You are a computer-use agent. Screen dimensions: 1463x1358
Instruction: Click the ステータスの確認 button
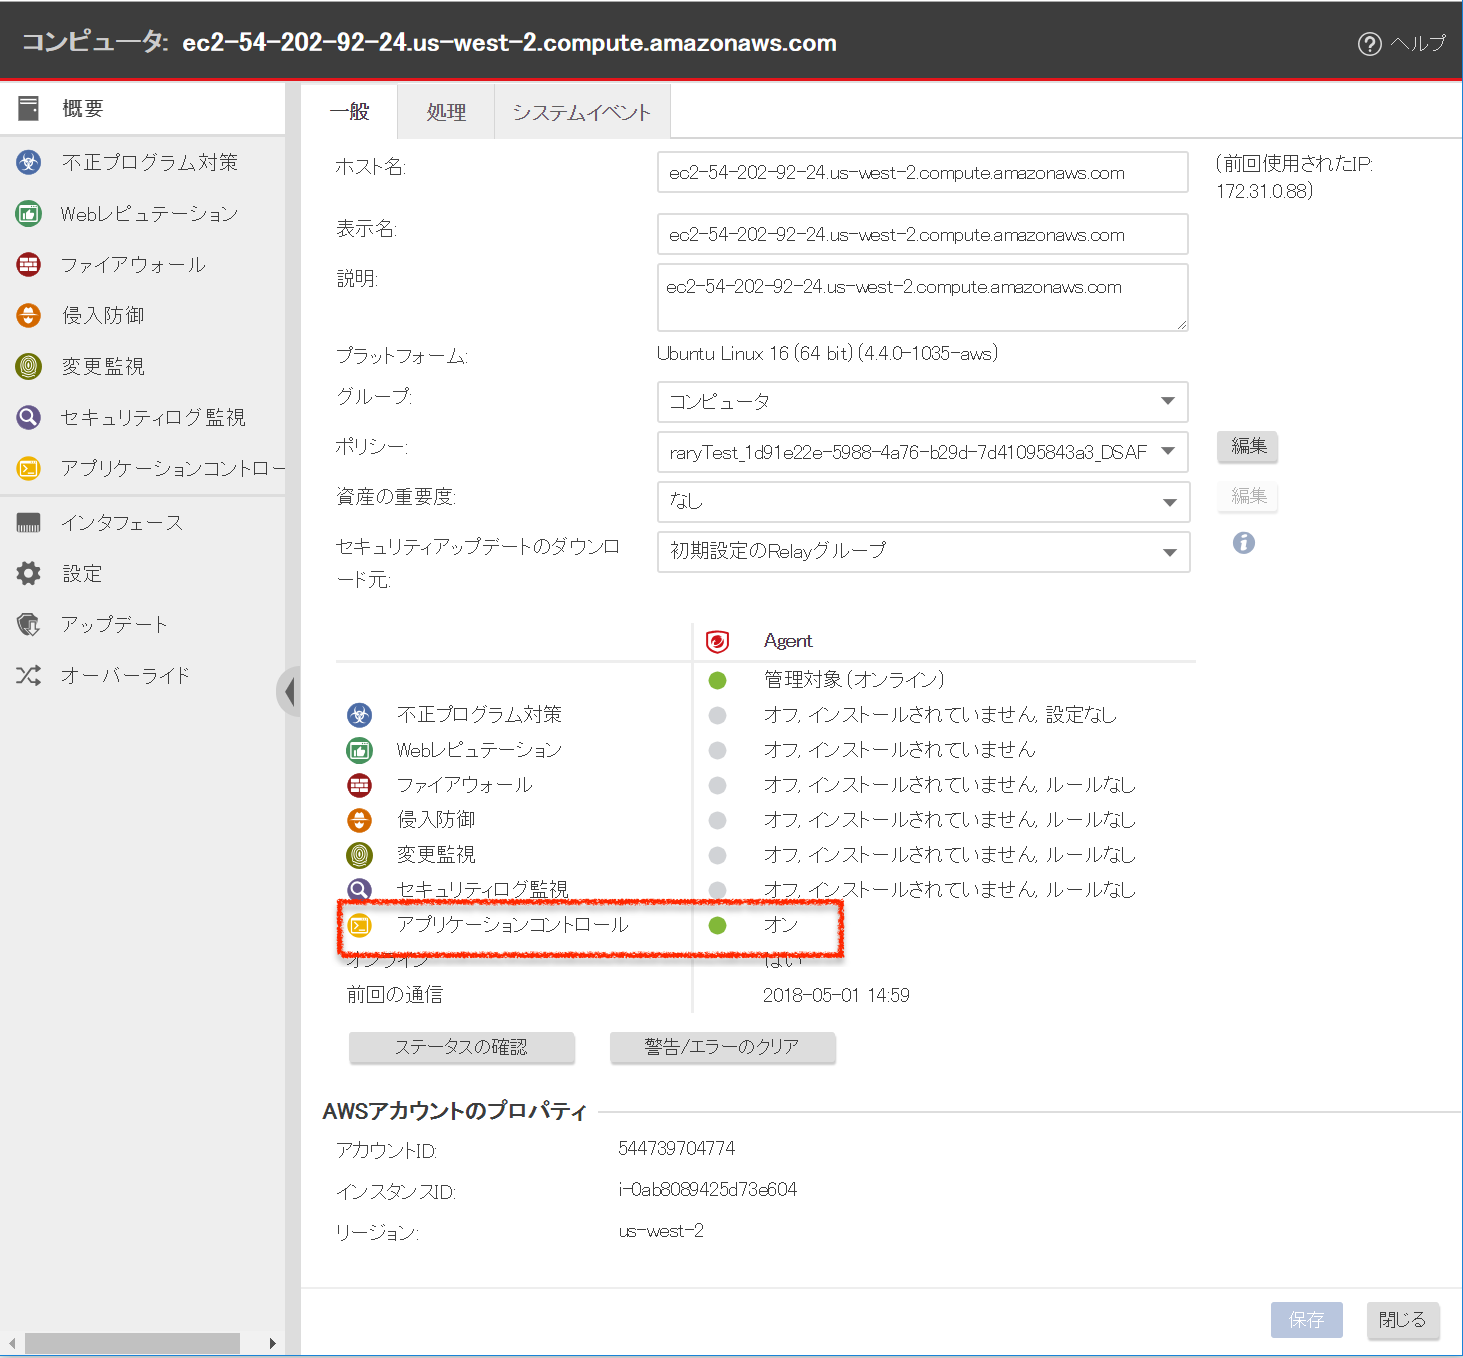tap(461, 1047)
